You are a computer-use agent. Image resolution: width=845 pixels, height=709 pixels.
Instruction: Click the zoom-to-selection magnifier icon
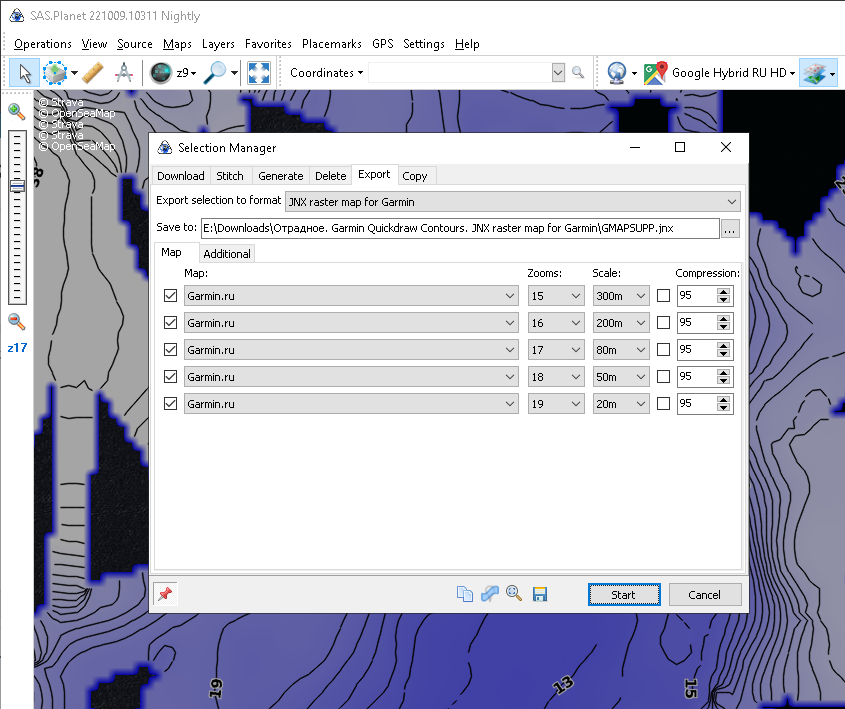coord(514,594)
